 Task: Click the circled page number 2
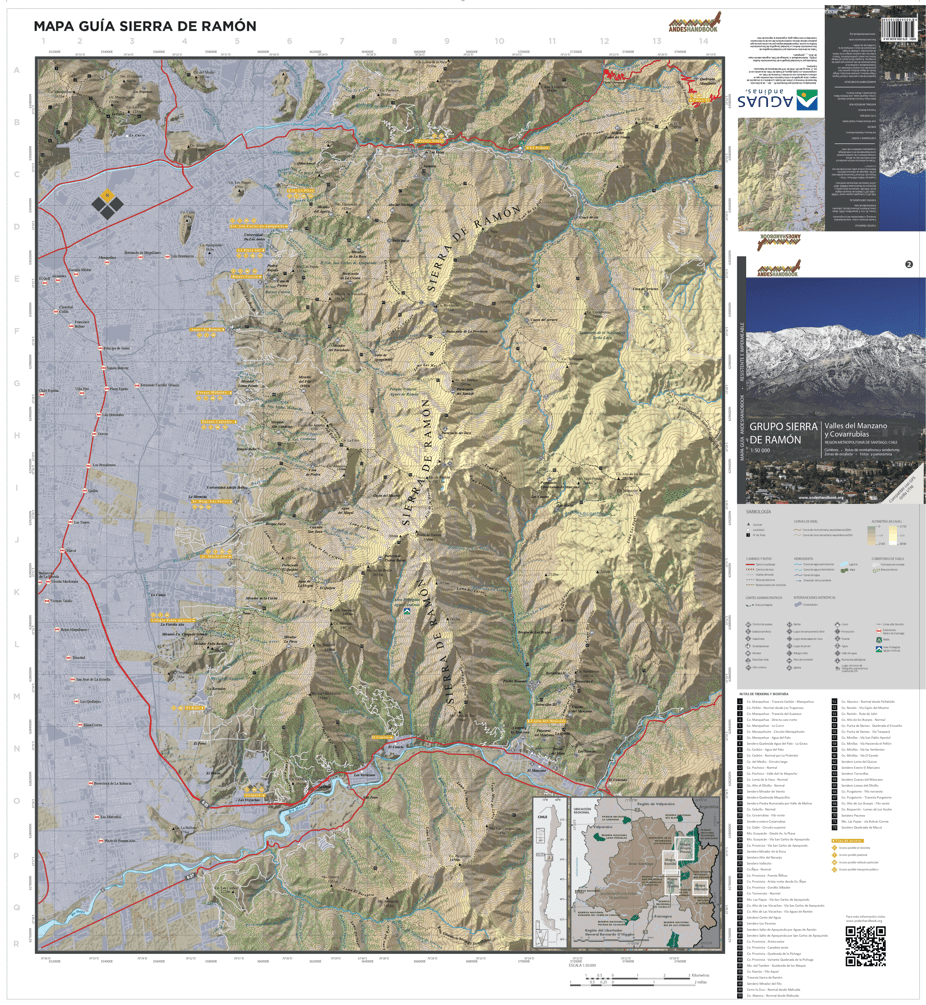[909, 264]
